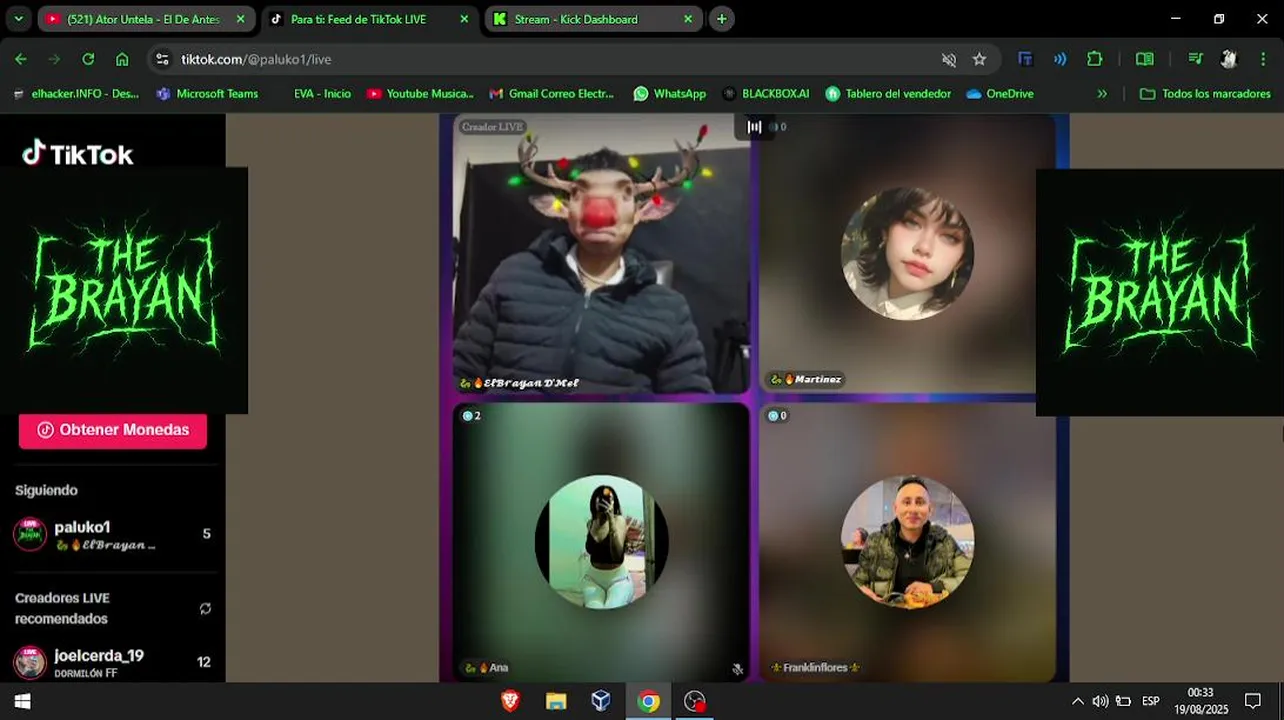Click the coin counter on Ana's tile
The height and width of the screenshot is (720, 1284).
coord(471,416)
